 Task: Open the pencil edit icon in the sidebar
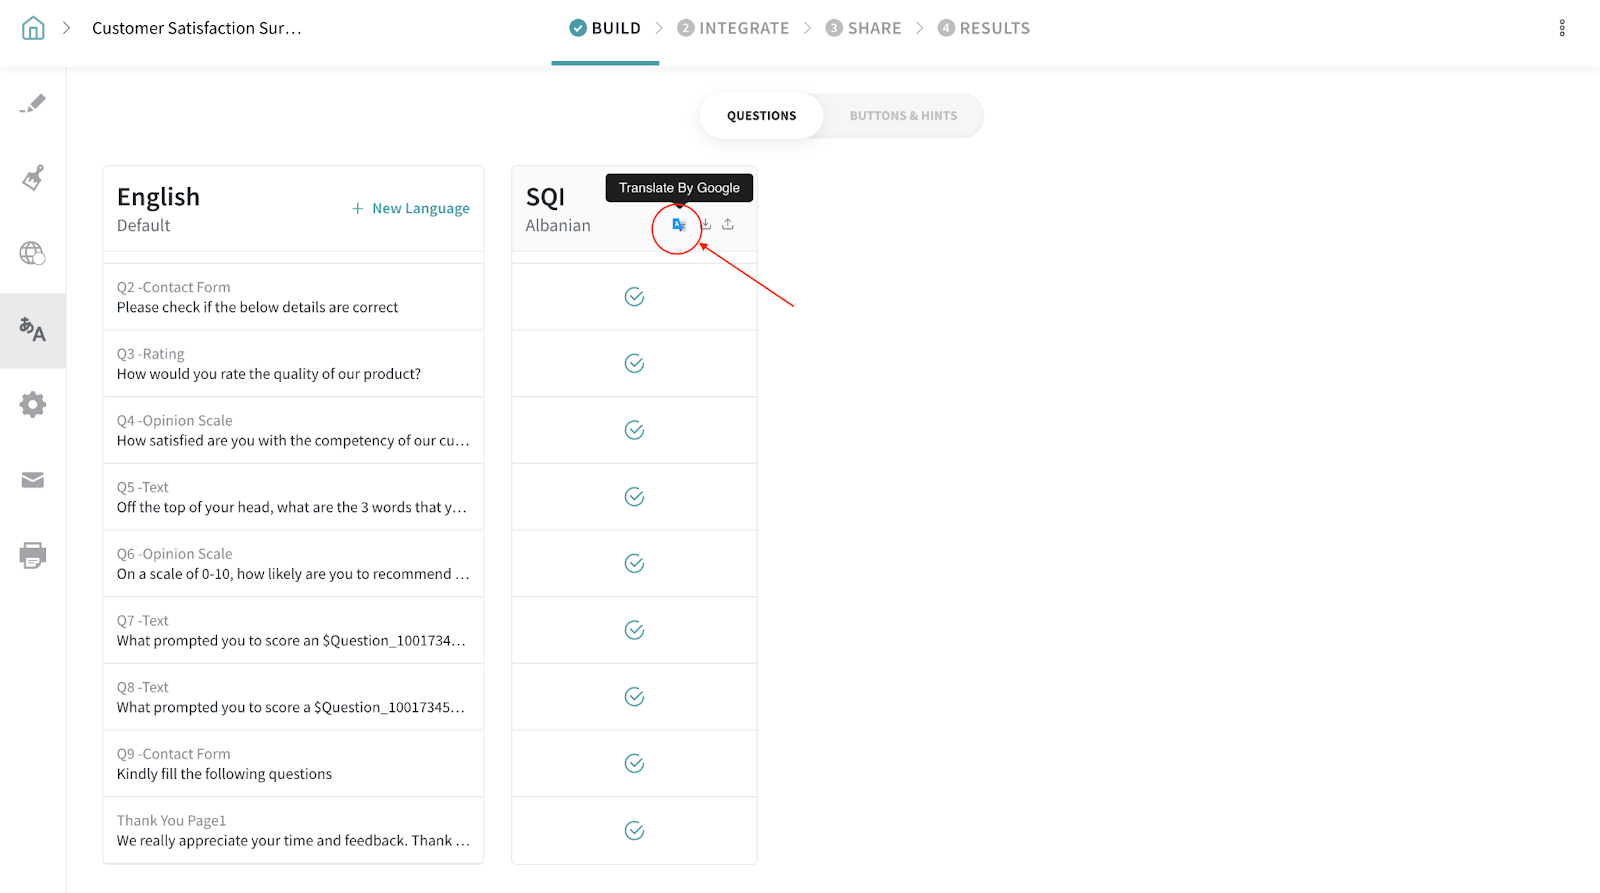pyautogui.click(x=33, y=104)
